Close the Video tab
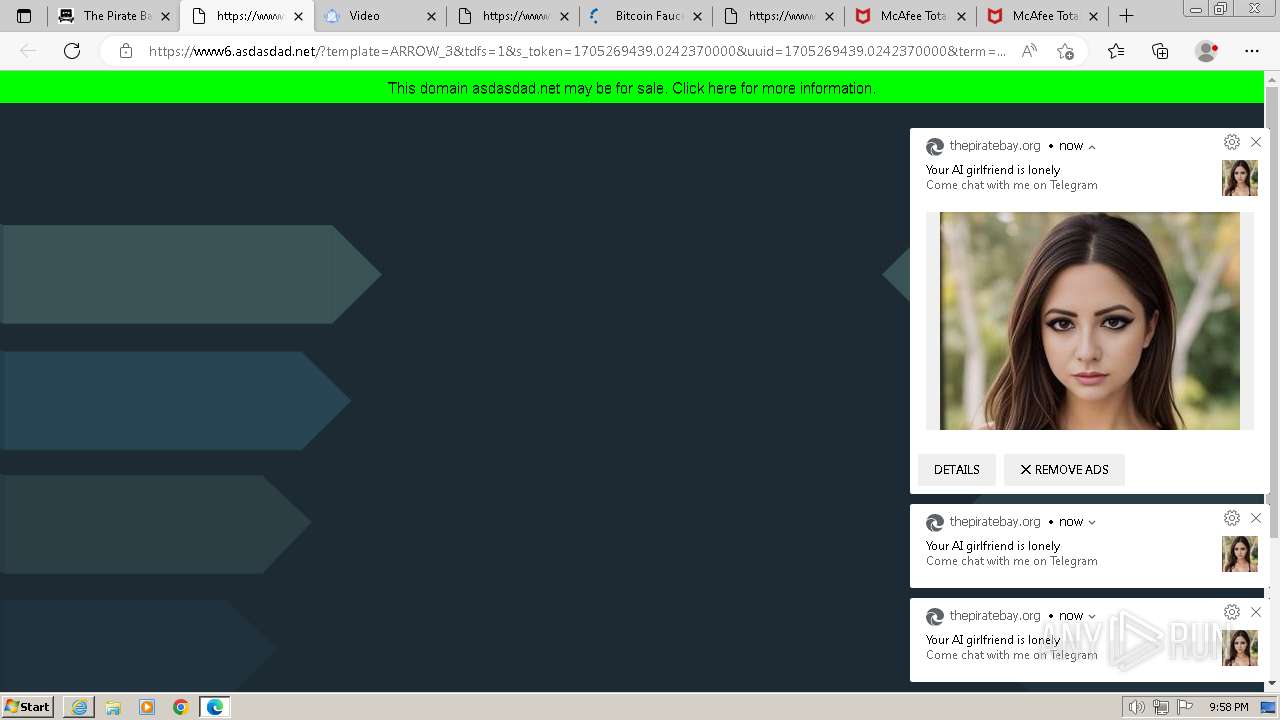 431,16
